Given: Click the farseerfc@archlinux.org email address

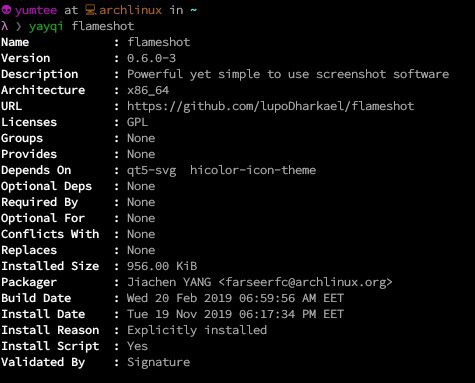Looking at the screenshot, I should point(305,282).
